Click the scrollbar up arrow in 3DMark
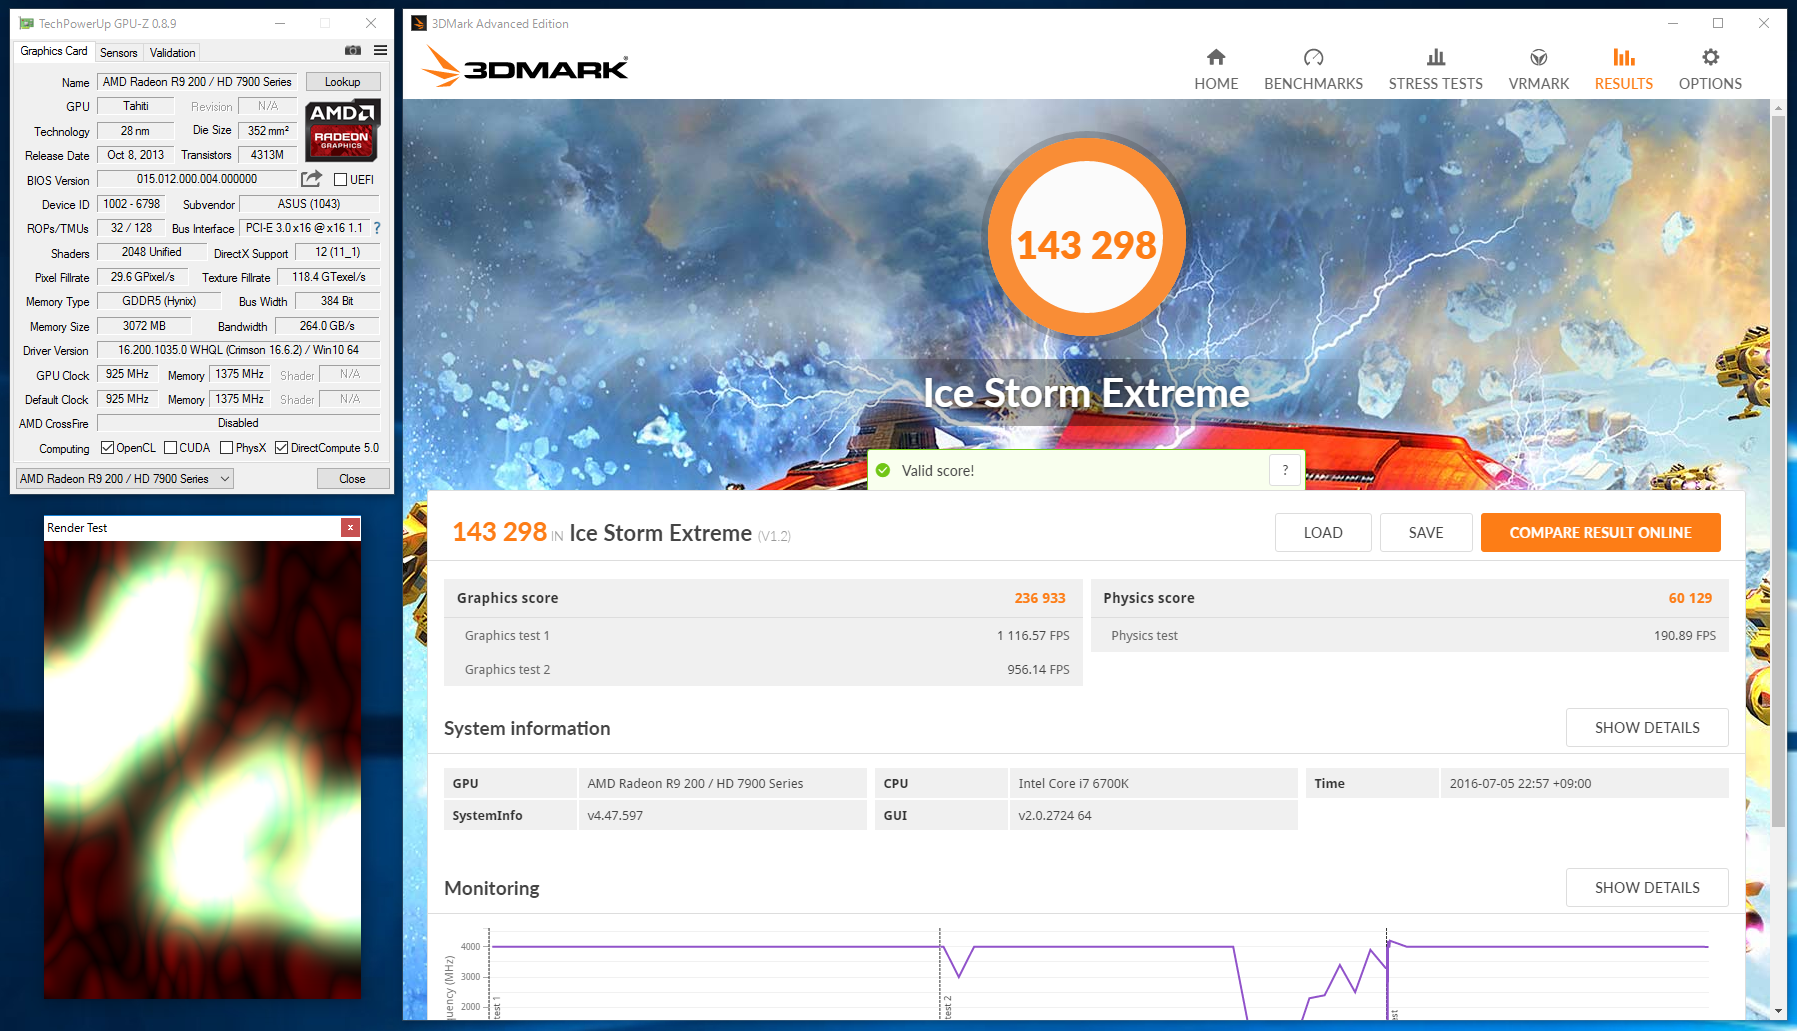This screenshot has width=1797, height=1031. click(x=1778, y=108)
